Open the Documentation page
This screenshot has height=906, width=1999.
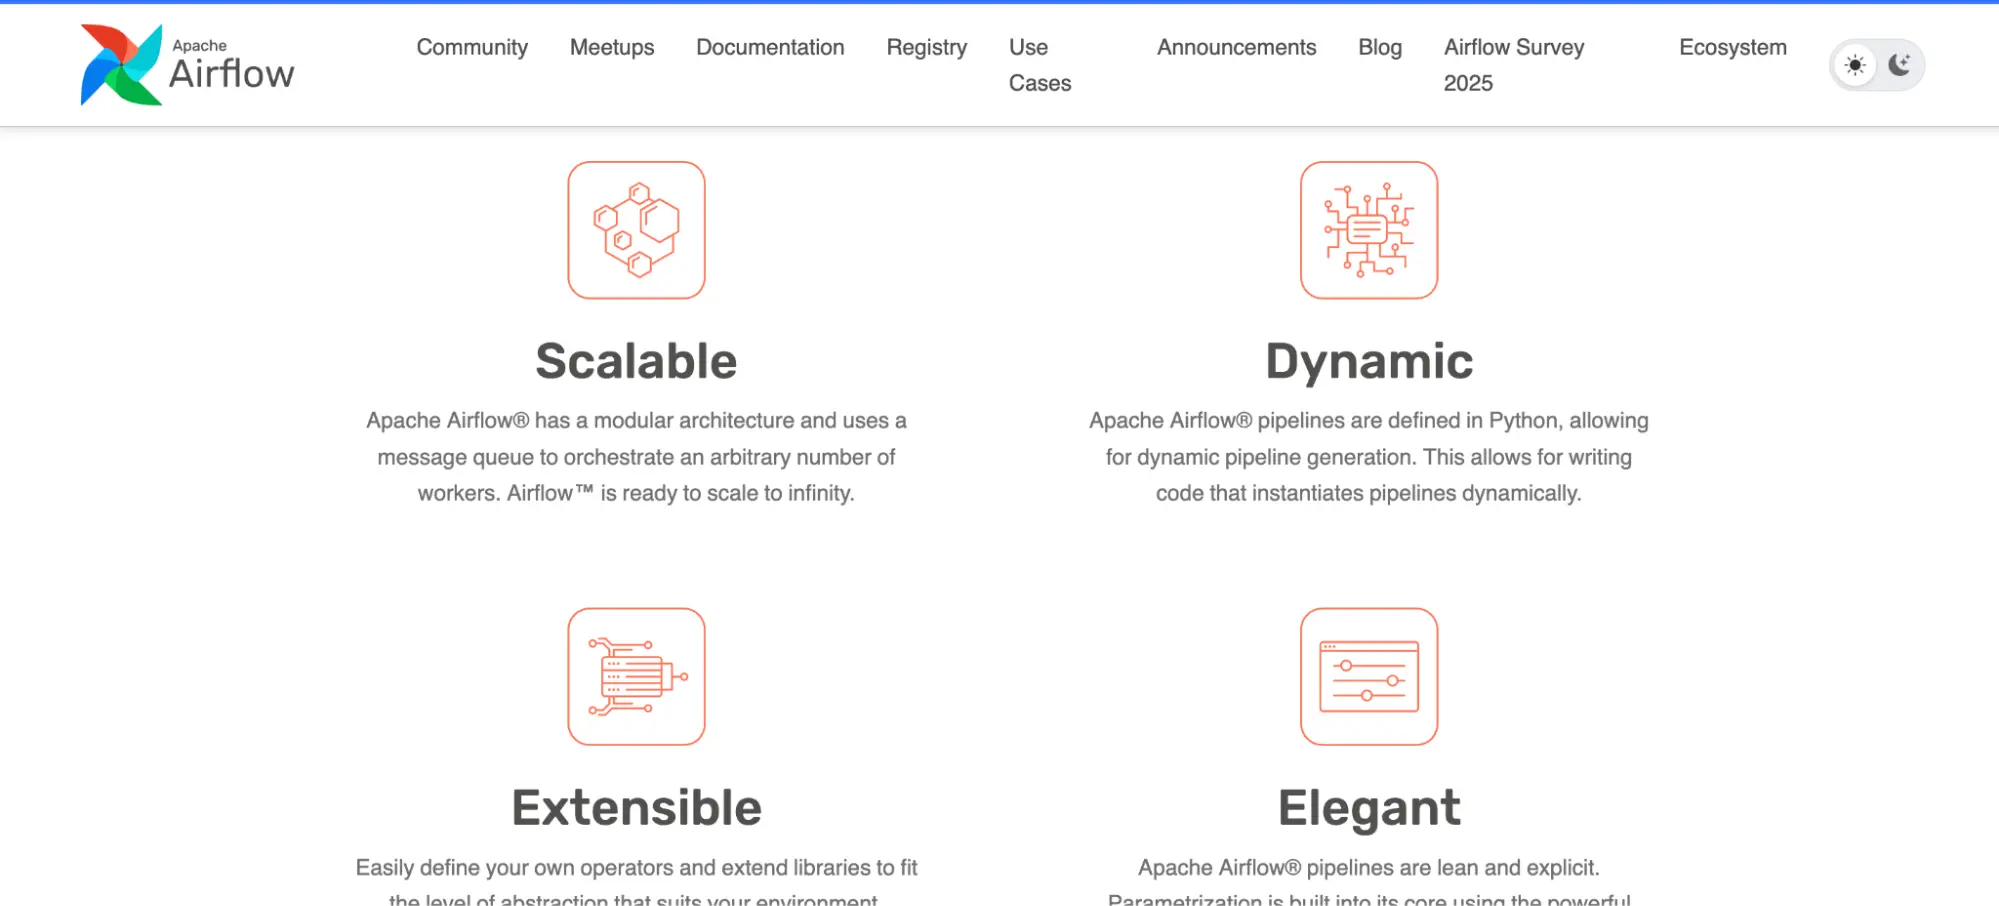[x=770, y=47]
